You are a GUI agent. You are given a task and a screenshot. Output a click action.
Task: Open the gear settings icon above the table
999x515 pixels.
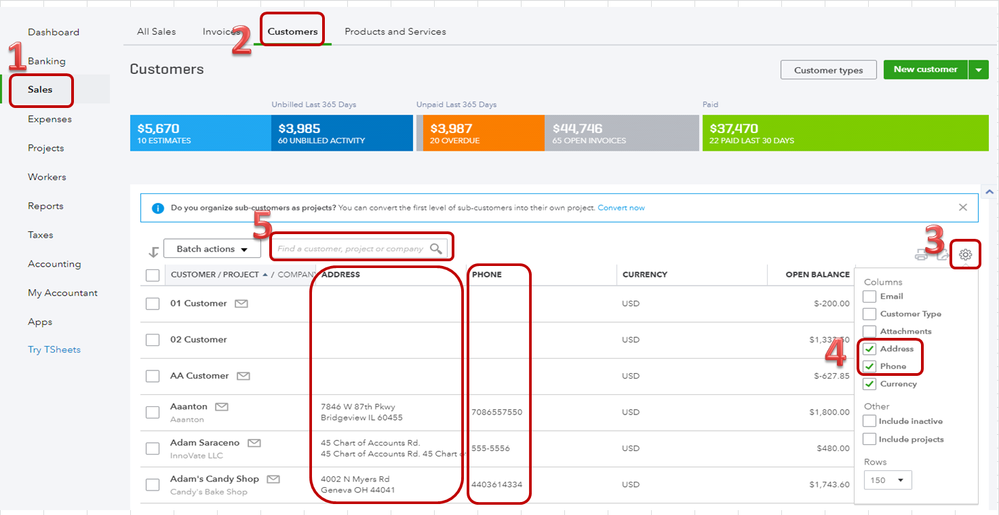(965, 255)
